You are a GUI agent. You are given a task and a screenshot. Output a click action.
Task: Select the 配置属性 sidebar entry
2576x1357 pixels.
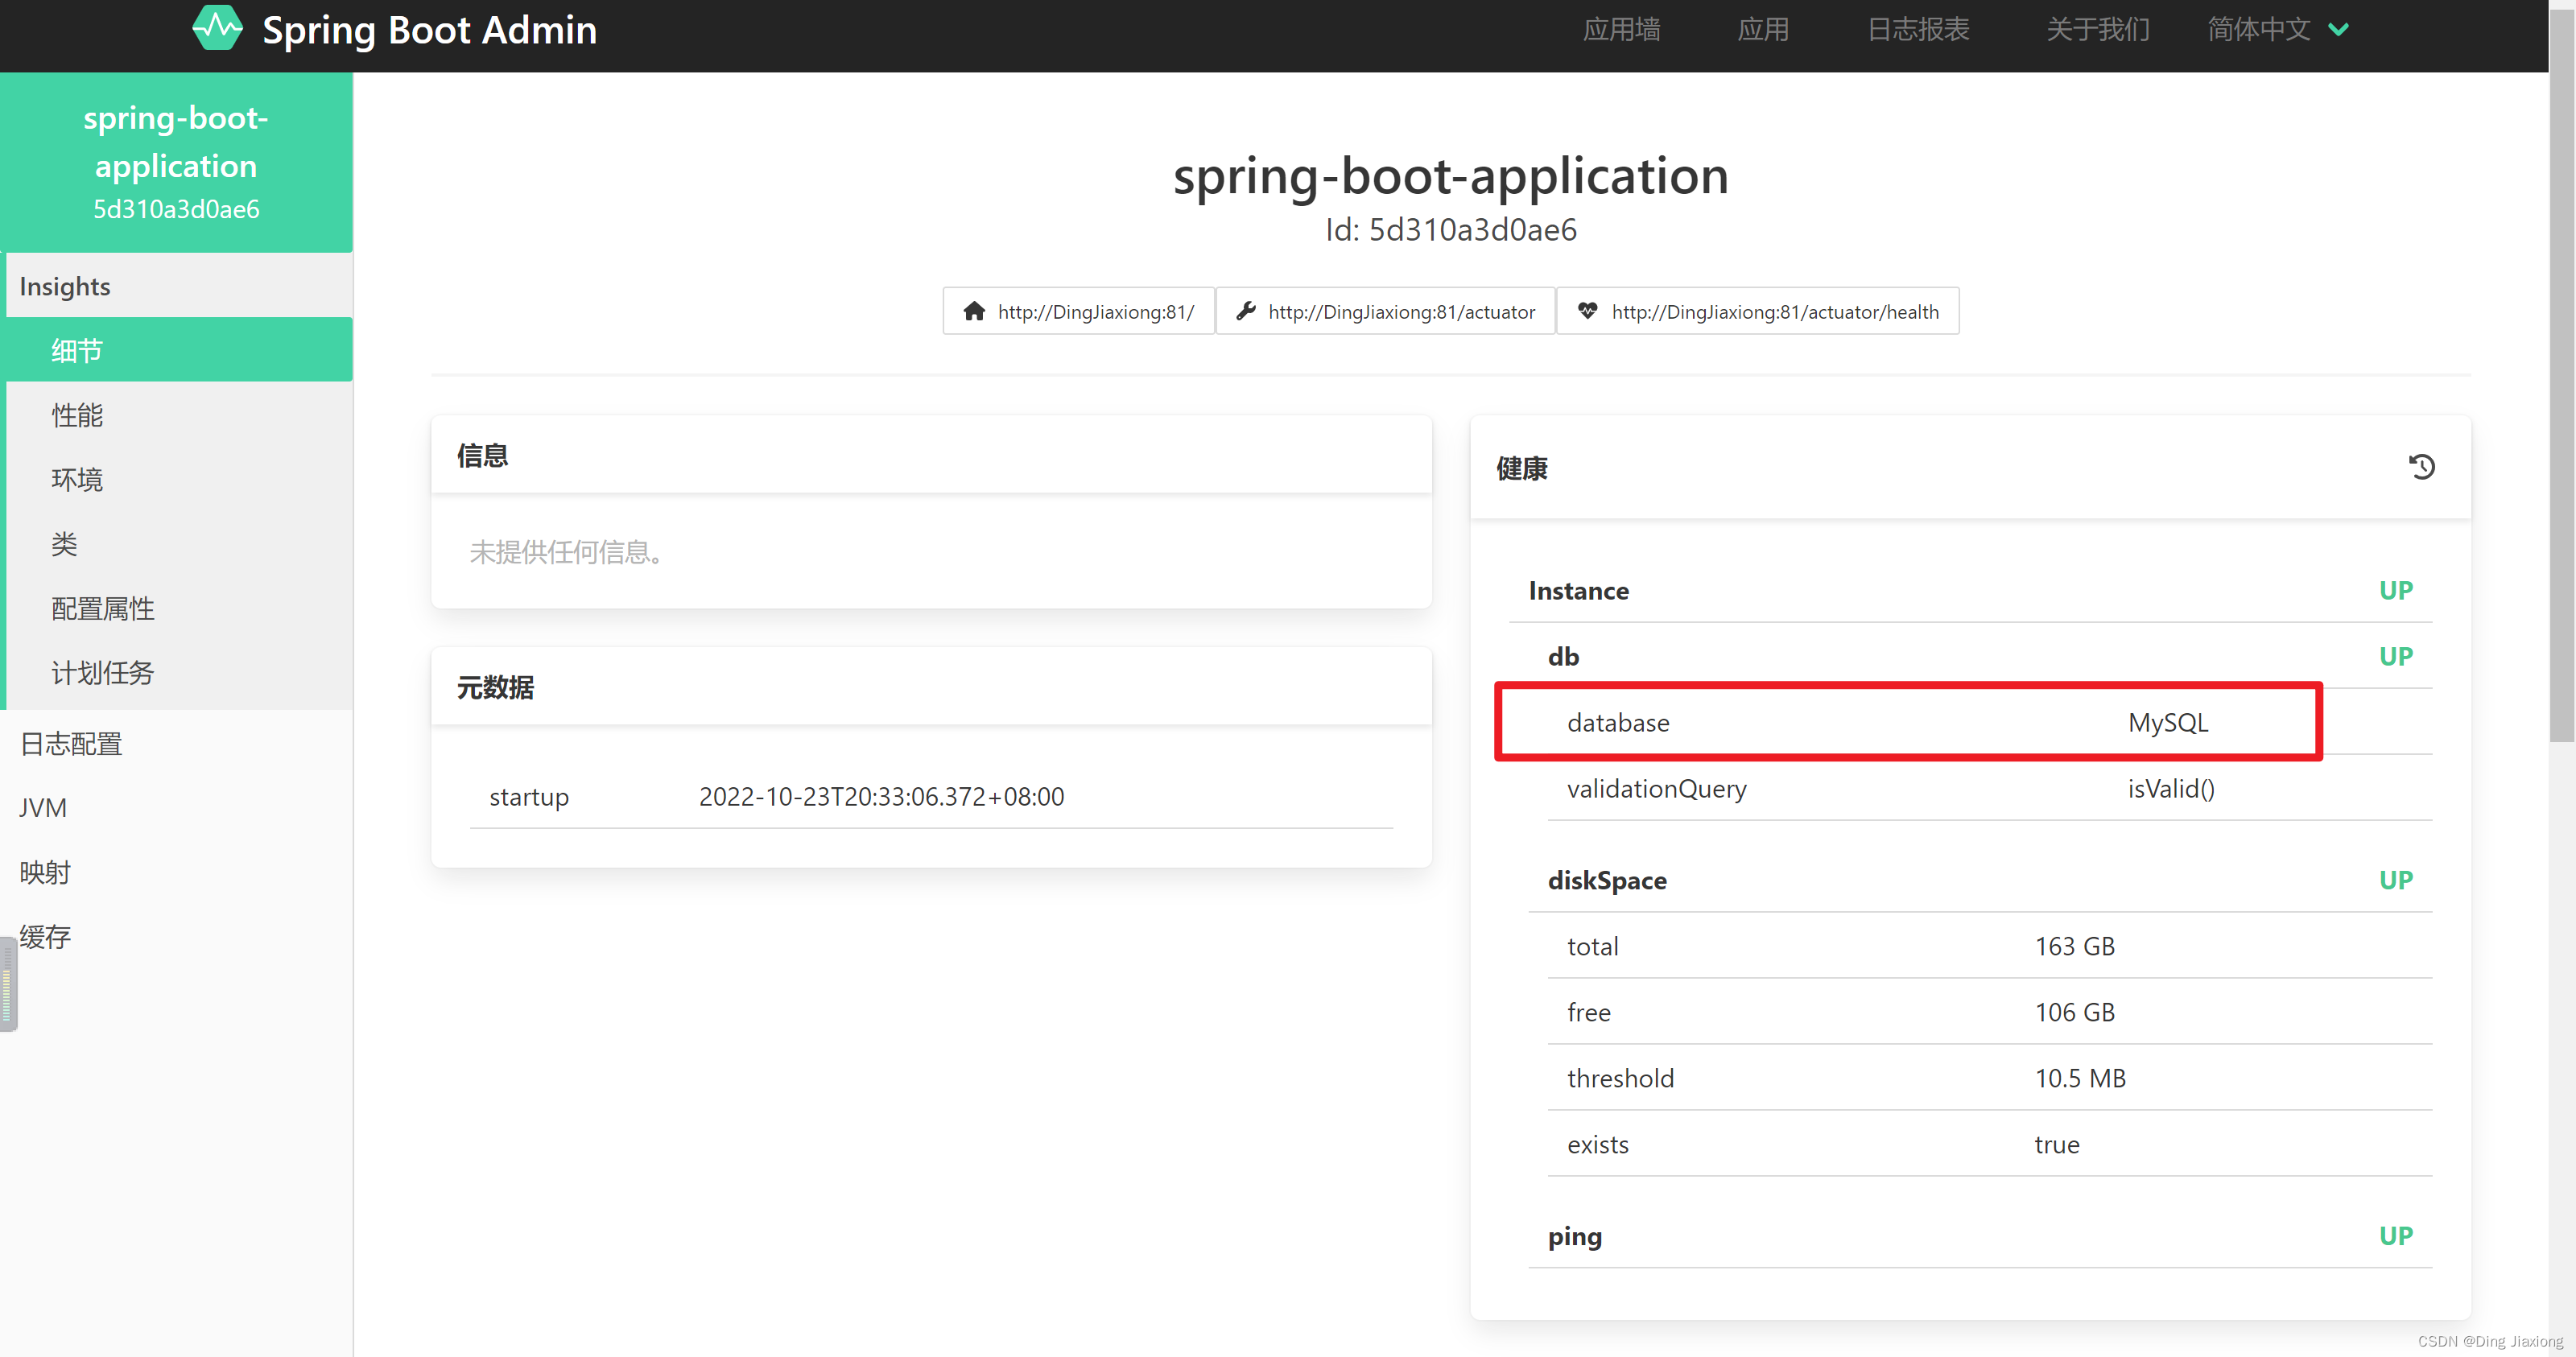179,608
